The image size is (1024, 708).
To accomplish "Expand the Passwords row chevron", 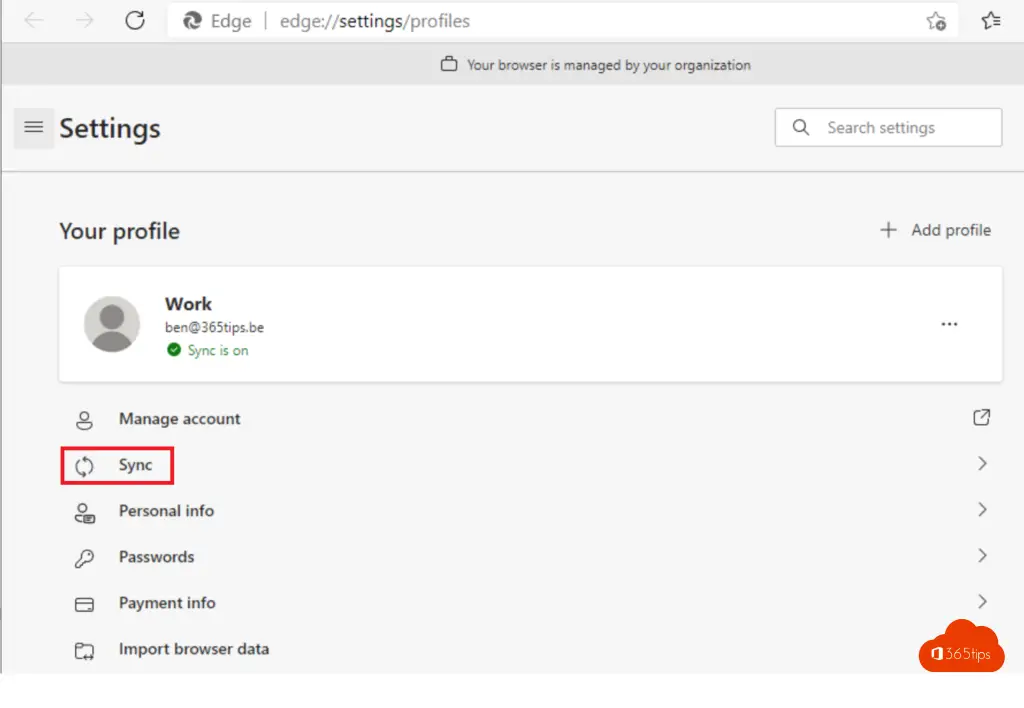I will 982,556.
